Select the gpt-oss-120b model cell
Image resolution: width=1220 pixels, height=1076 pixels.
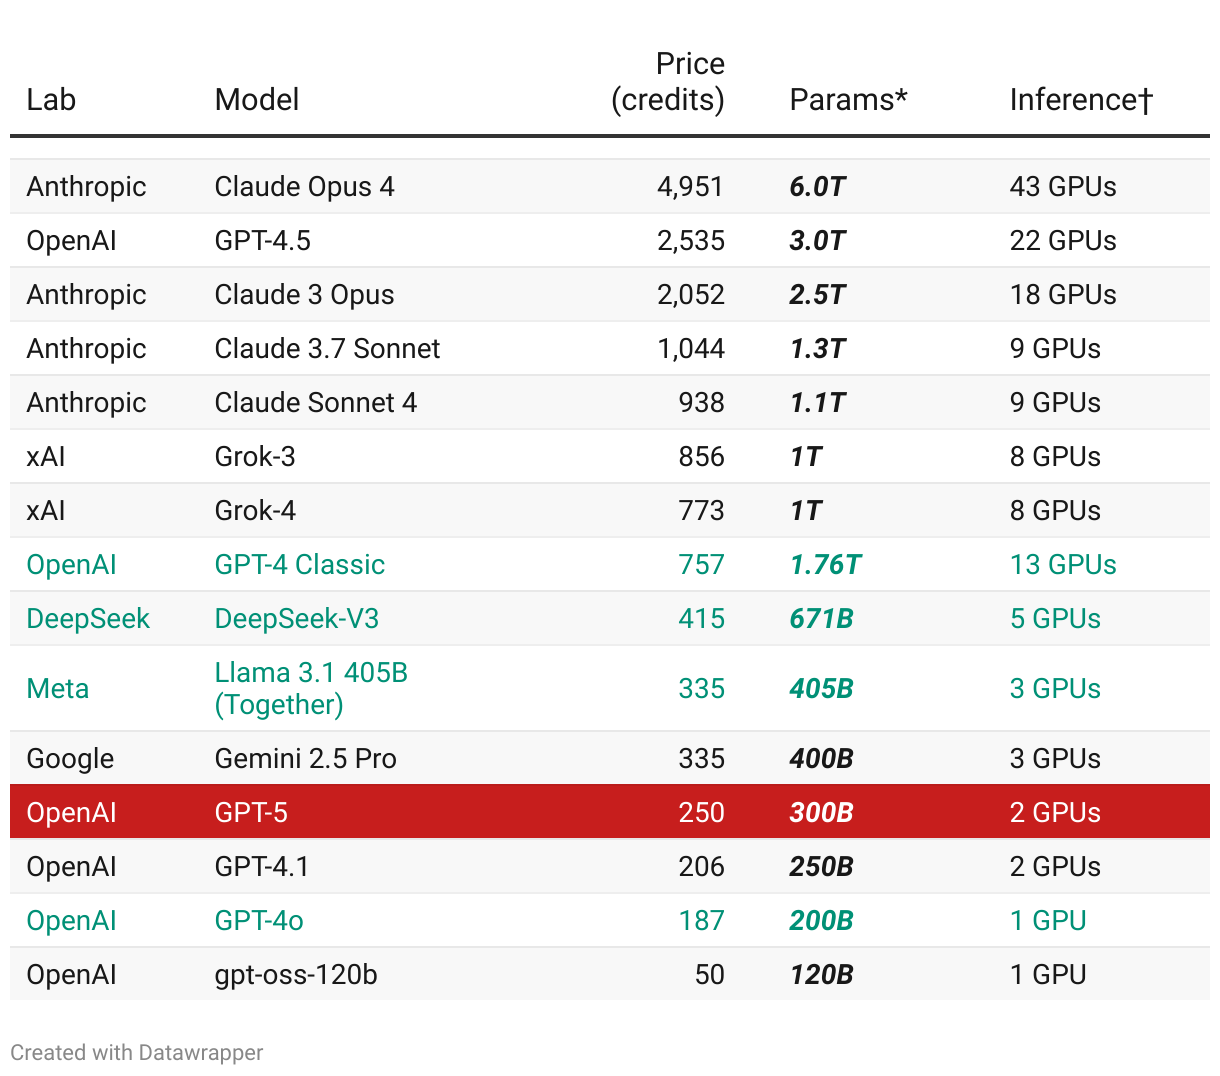click(296, 975)
